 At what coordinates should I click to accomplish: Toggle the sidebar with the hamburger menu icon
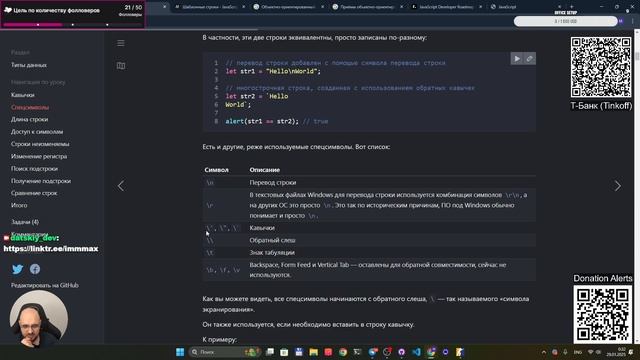click(x=121, y=43)
